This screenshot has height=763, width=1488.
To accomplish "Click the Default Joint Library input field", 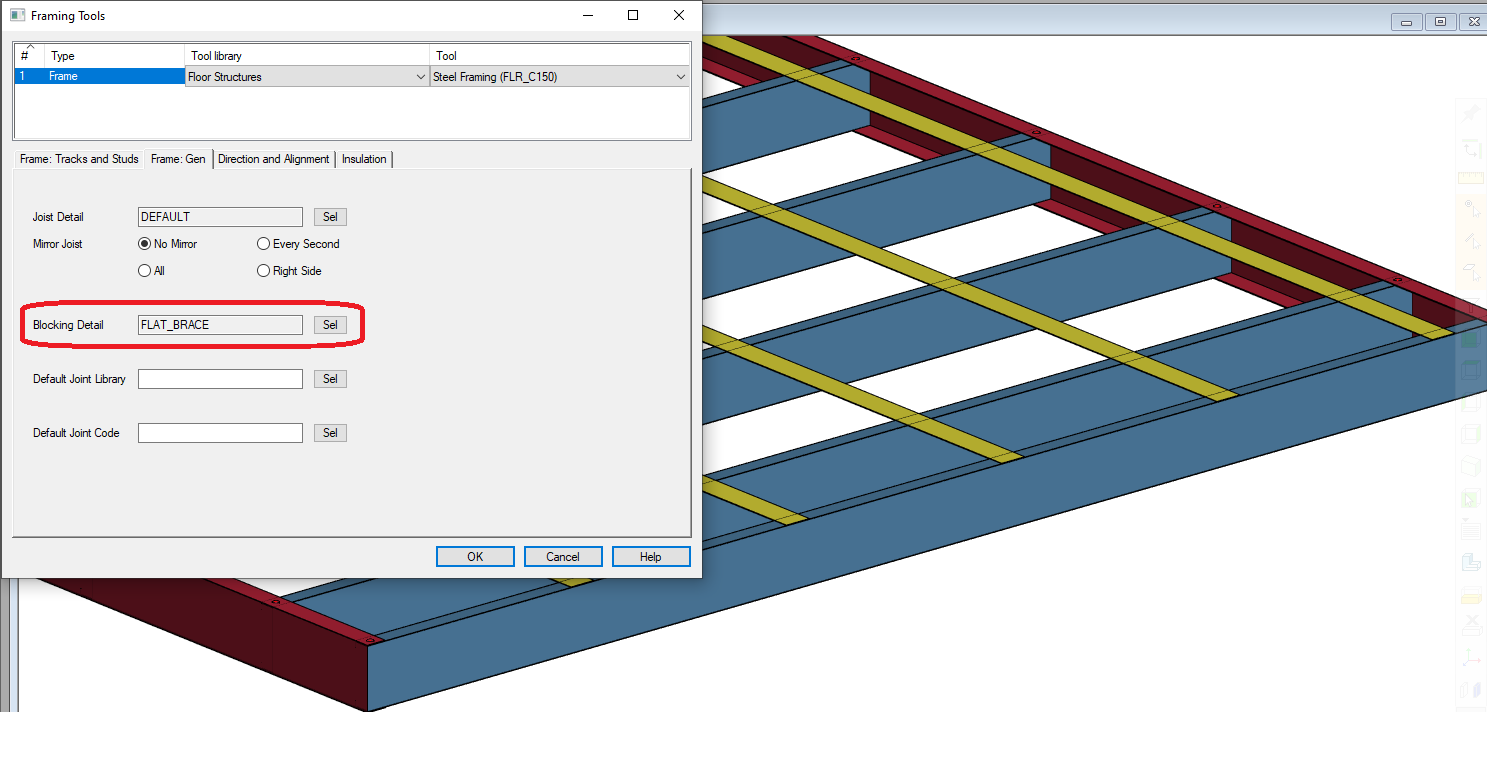I will coord(220,379).
